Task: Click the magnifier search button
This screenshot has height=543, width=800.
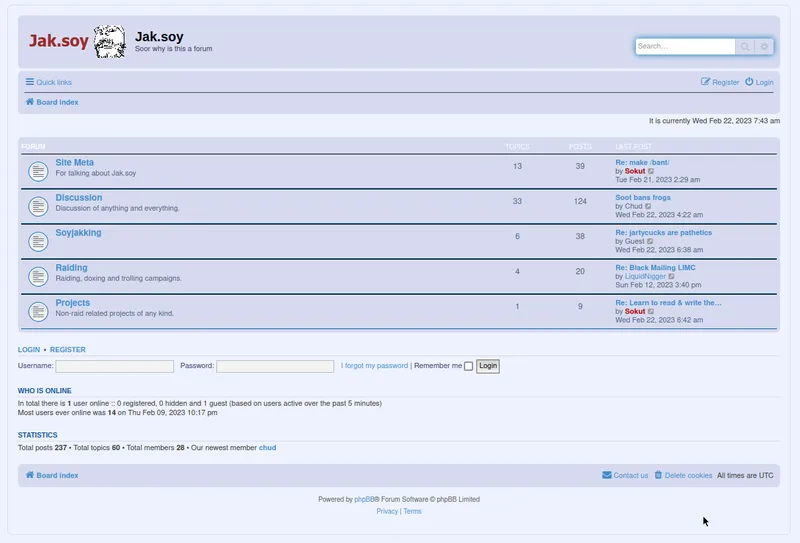Action: (x=745, y=46)
